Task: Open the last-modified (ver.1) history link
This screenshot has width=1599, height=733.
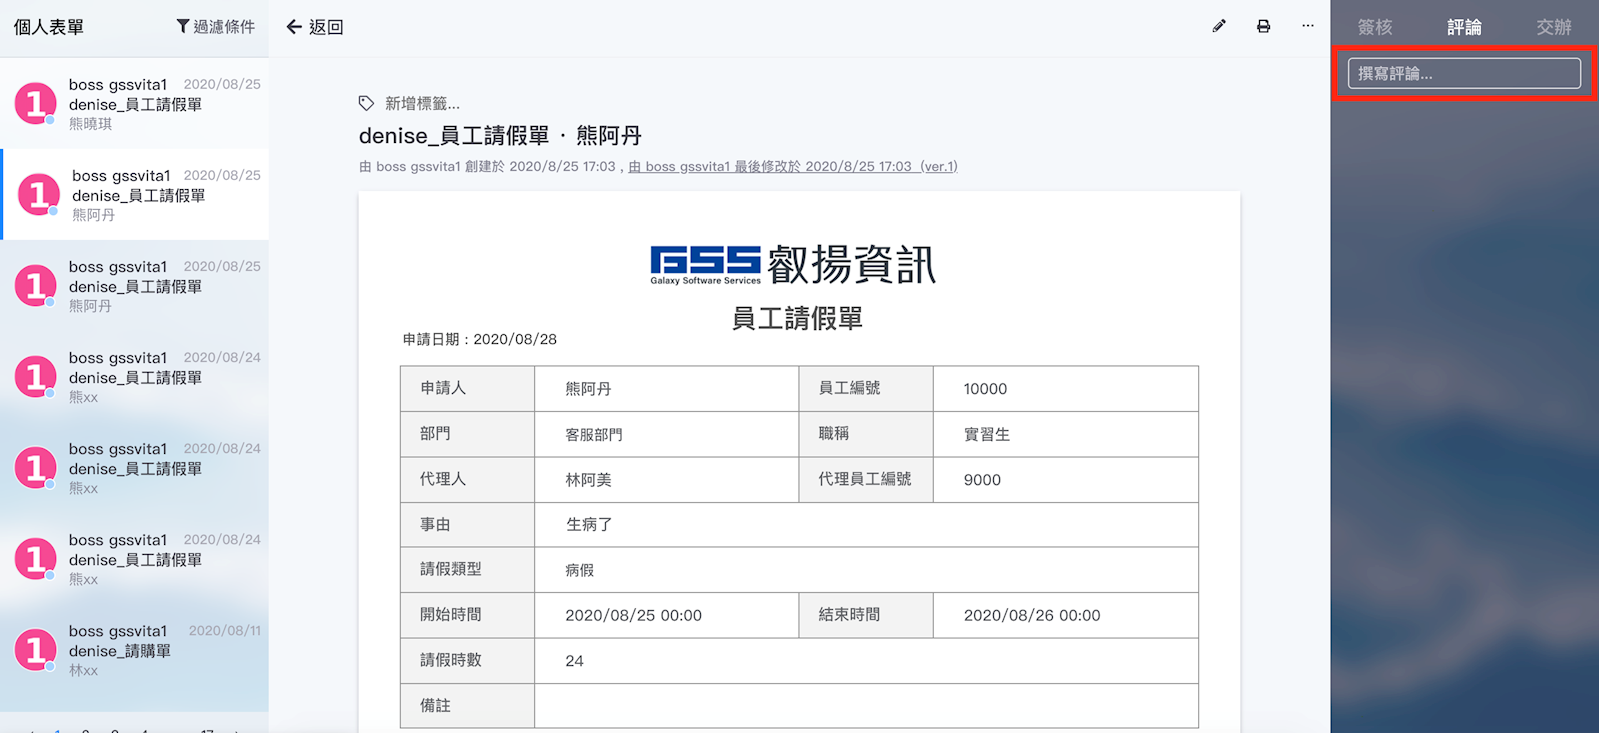Action: click(792, 166)
